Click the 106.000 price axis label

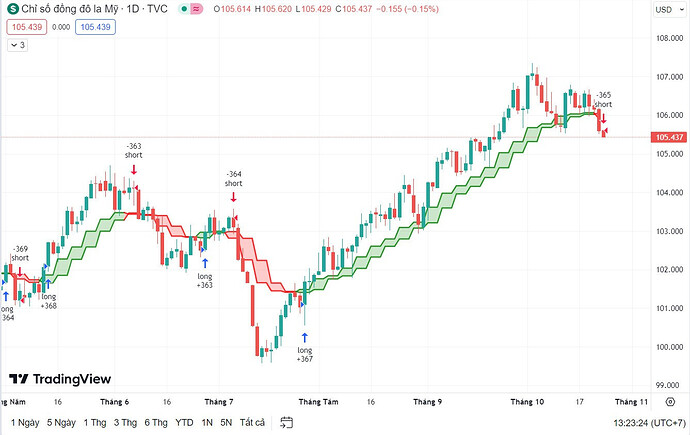coord(669,115)
